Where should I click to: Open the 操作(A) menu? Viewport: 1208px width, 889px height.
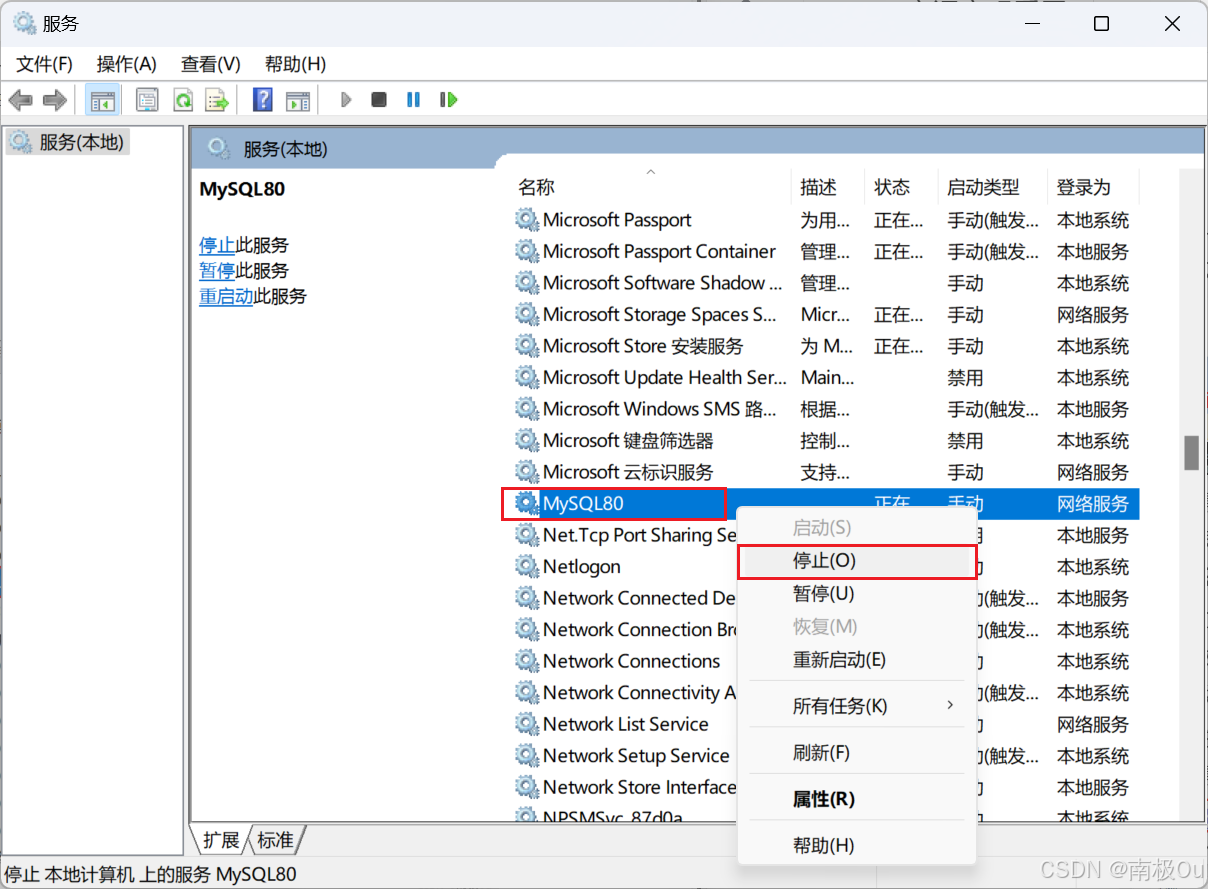point(126,64)
